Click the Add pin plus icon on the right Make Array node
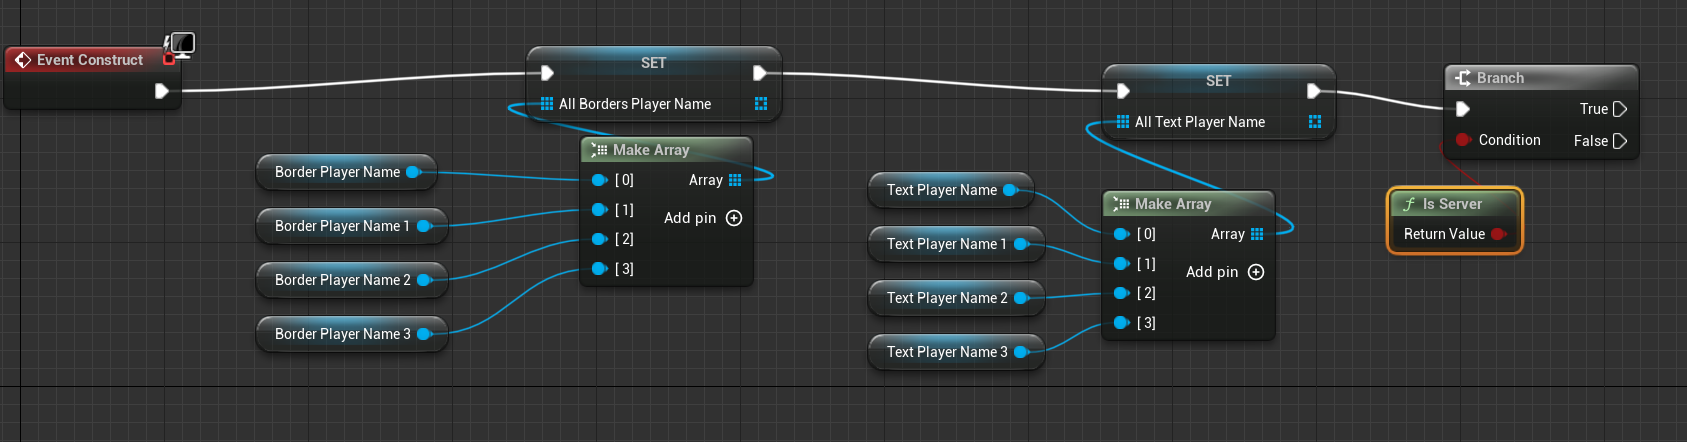Screen dimensions: 1687x442 (1256, 272)
